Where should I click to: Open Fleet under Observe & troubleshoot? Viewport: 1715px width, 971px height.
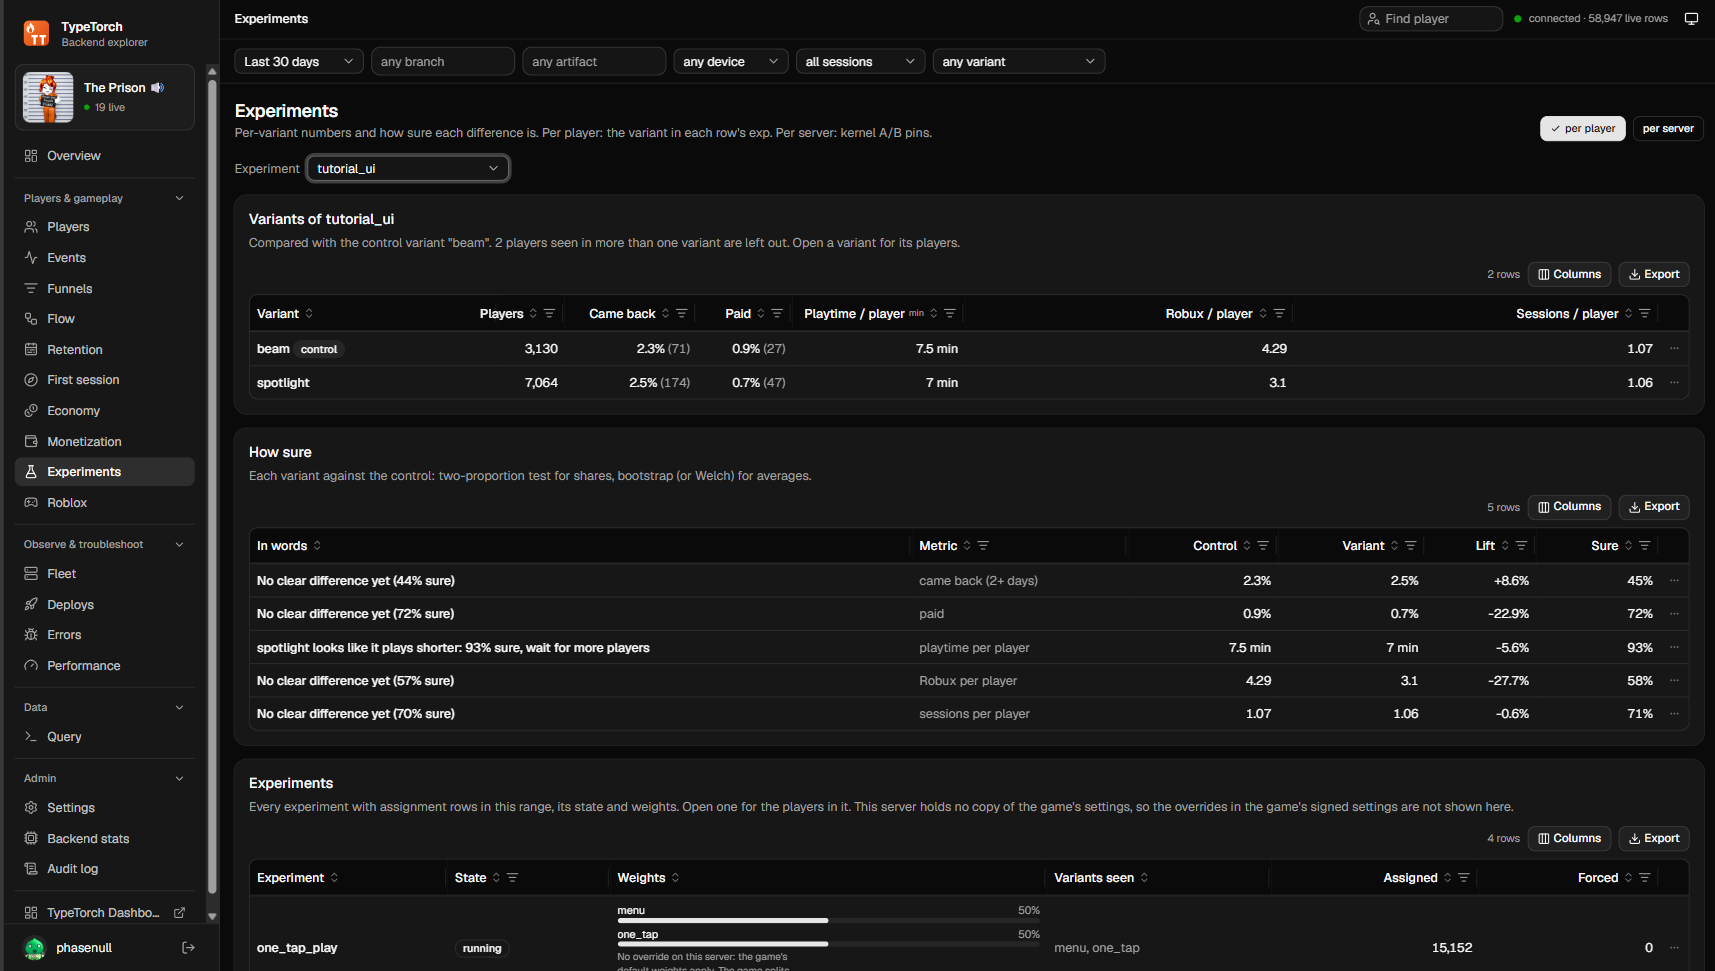coord(105,574)
